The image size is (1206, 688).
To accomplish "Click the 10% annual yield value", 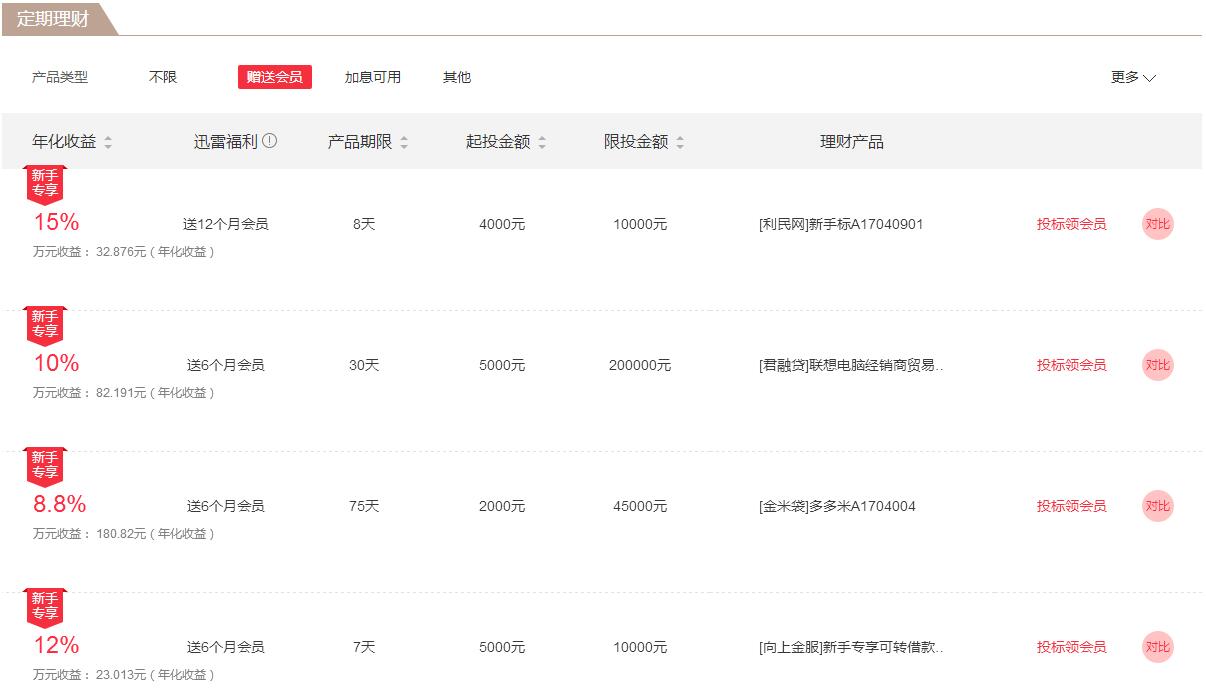I will tap(56, 363).
